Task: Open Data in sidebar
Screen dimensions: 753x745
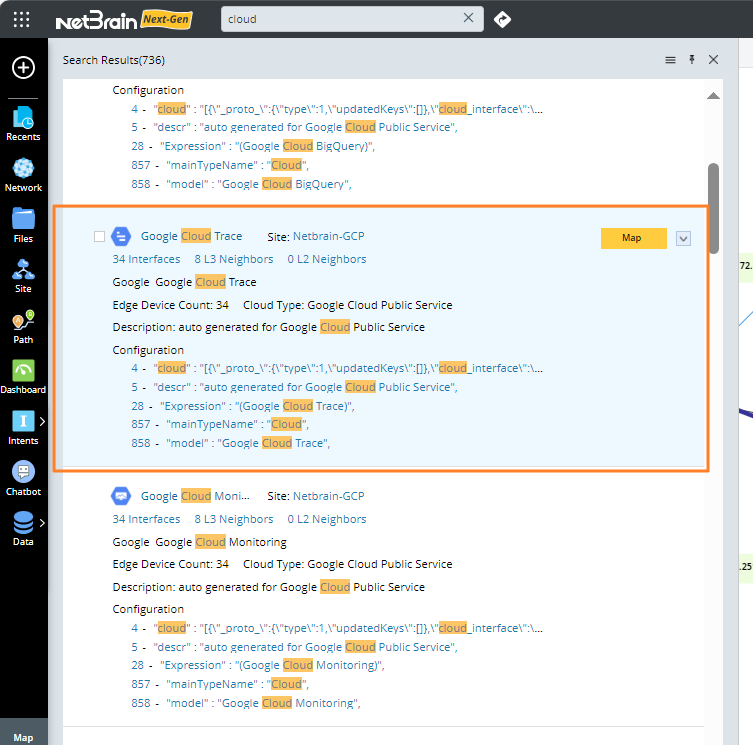Action: (x=23, y=529)
